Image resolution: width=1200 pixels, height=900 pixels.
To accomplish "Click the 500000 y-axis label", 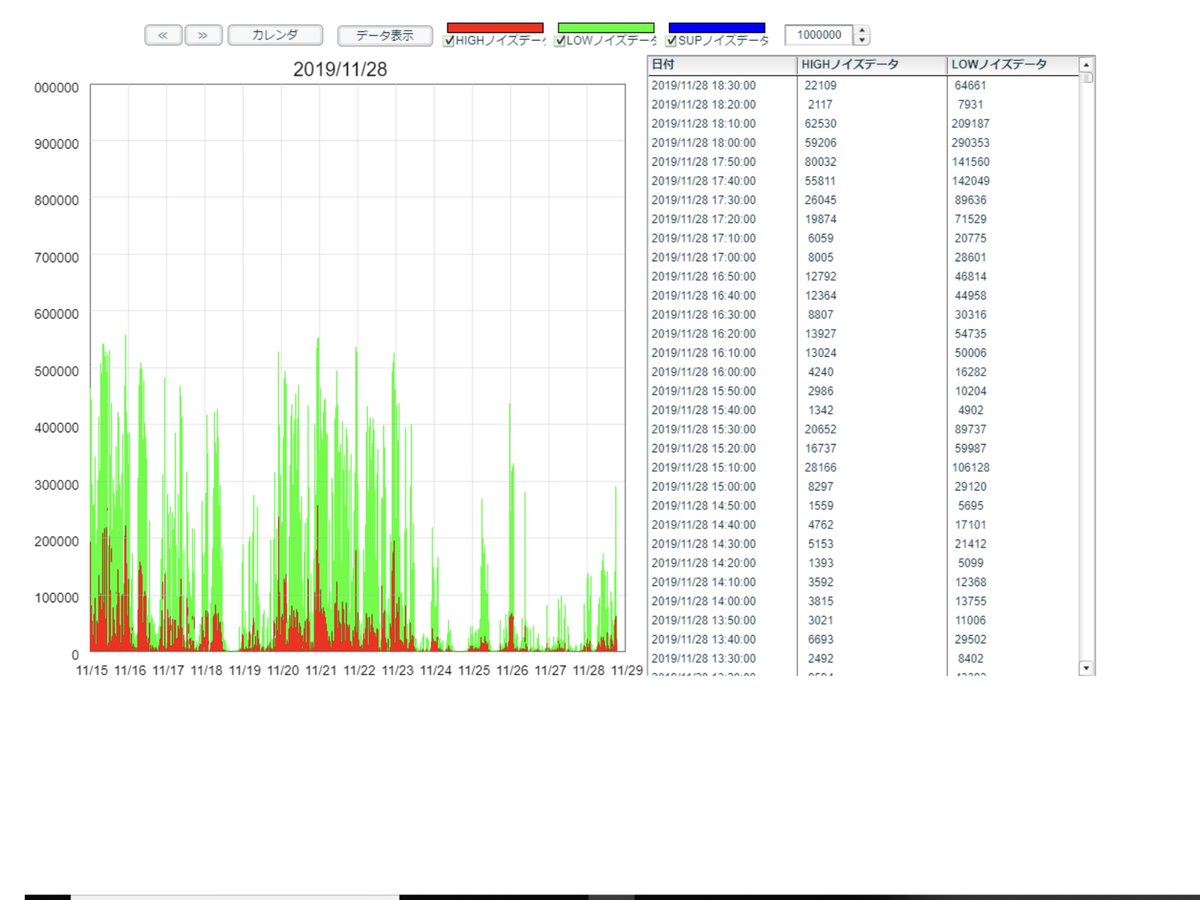I will (57, 370).
